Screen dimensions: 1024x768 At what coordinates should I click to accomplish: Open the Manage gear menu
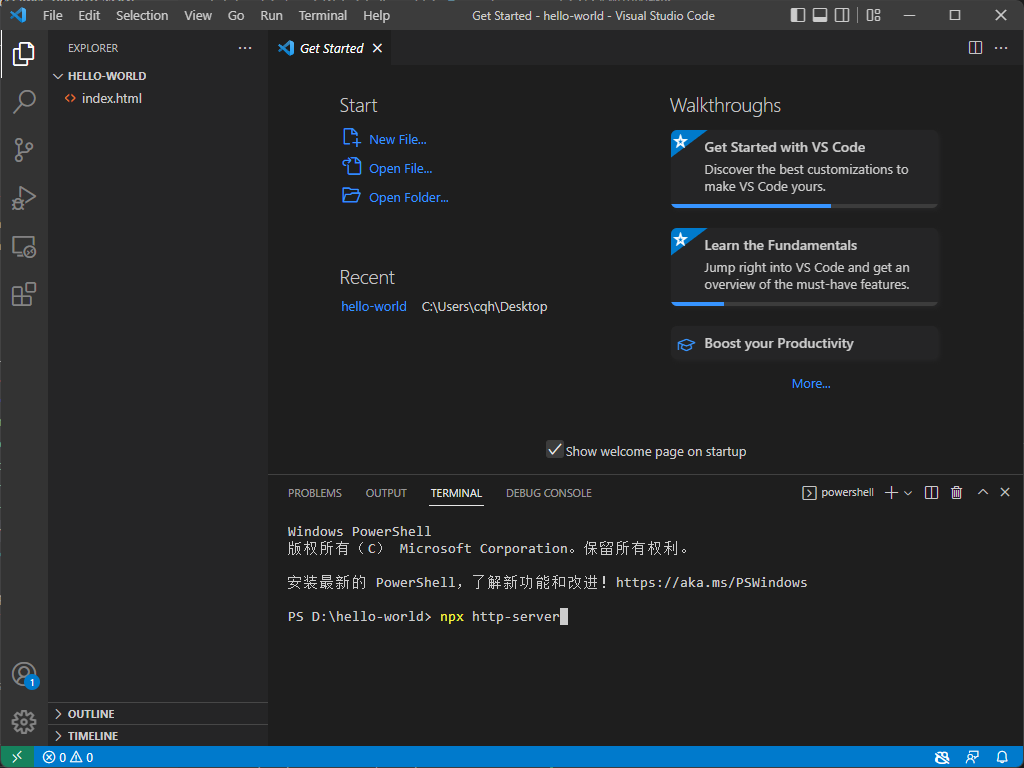coord(24,722)
